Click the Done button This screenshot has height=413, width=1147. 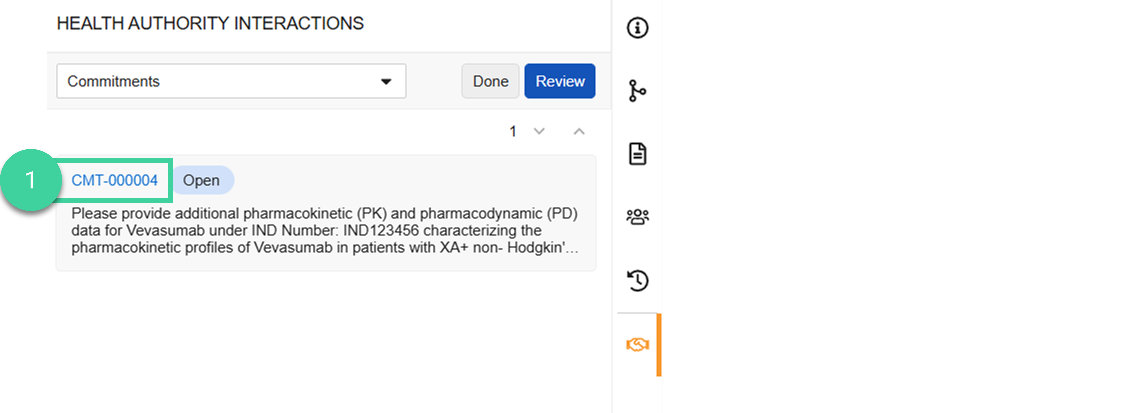pyautogui.click(x=490, y=81)
